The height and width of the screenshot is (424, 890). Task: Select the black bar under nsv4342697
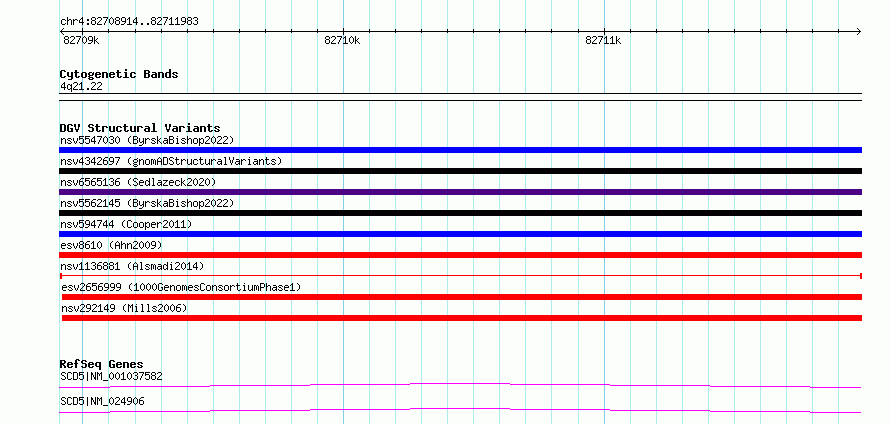460,171
